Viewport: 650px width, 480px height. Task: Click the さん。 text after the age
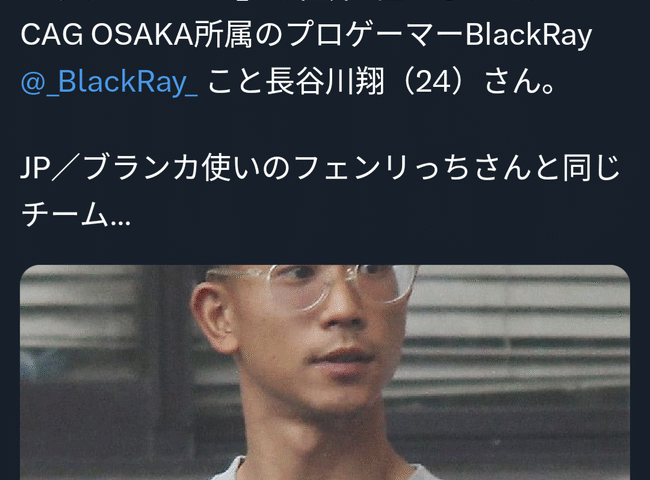pos(519,82)
